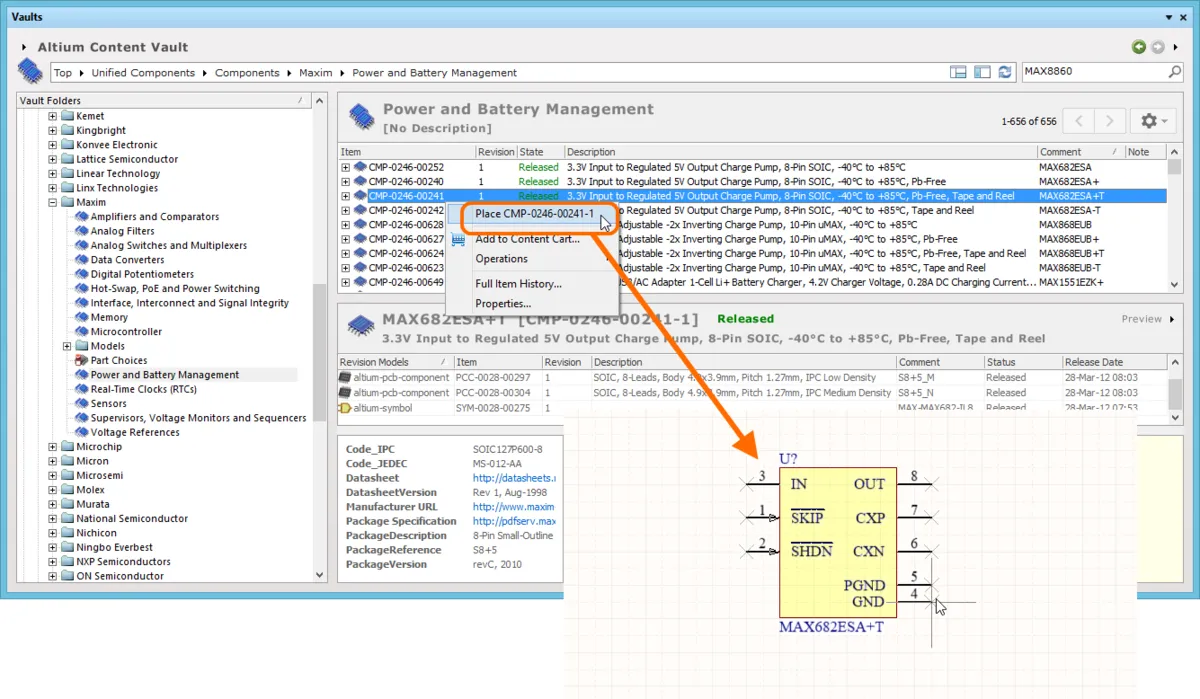Select the Amplifiers and Comparators folder
This screenshot has width=1200, height=699.
[x=154, y=217]
